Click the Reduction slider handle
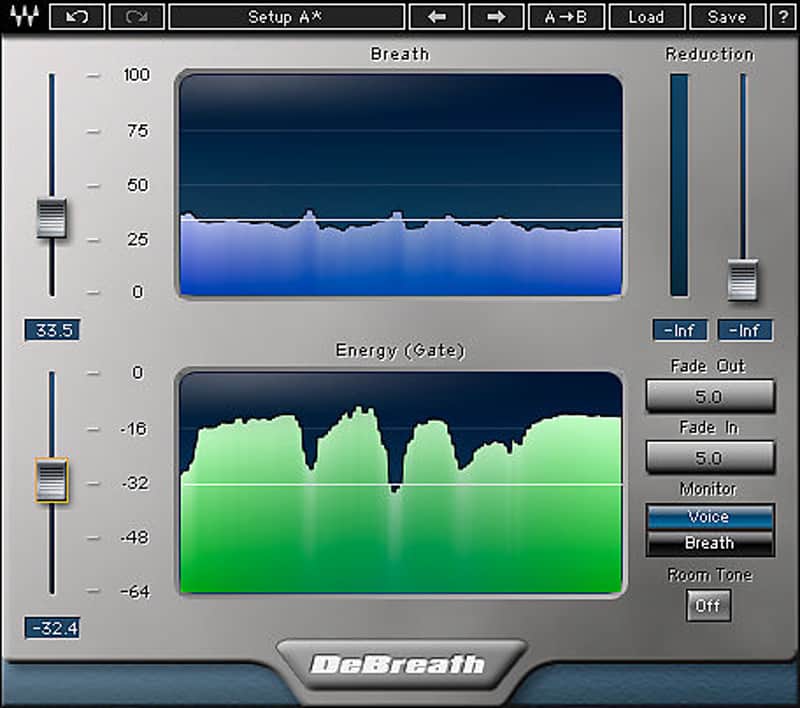The image size is (800, 708). pyautogui.click(x=742, y=280)
